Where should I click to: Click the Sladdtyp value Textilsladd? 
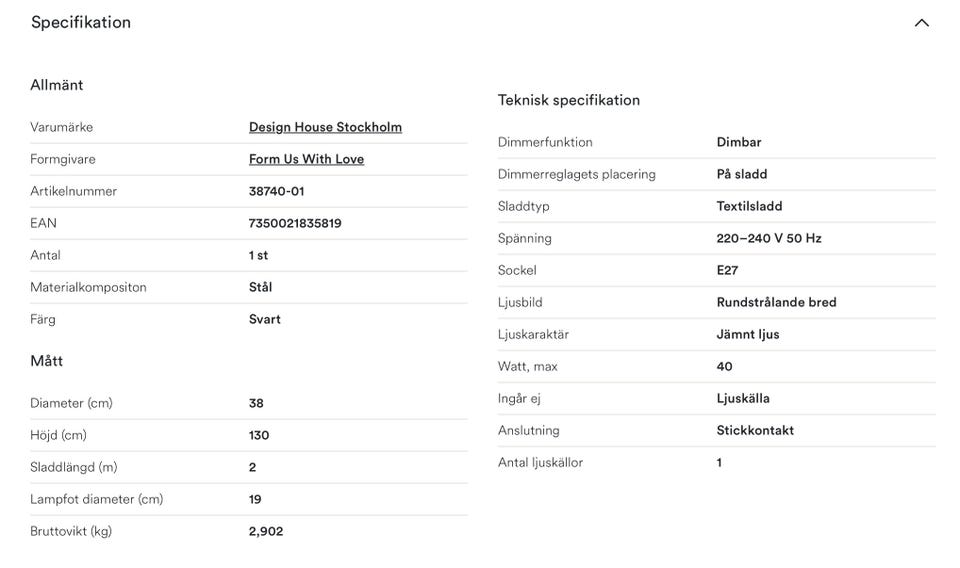coord(749,206)
